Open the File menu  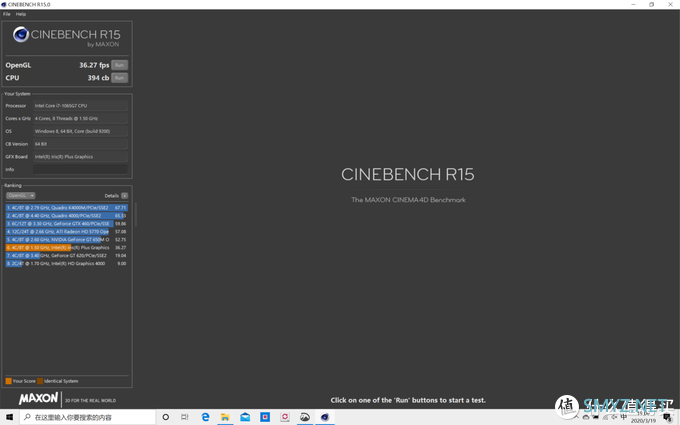coord(7,14)
